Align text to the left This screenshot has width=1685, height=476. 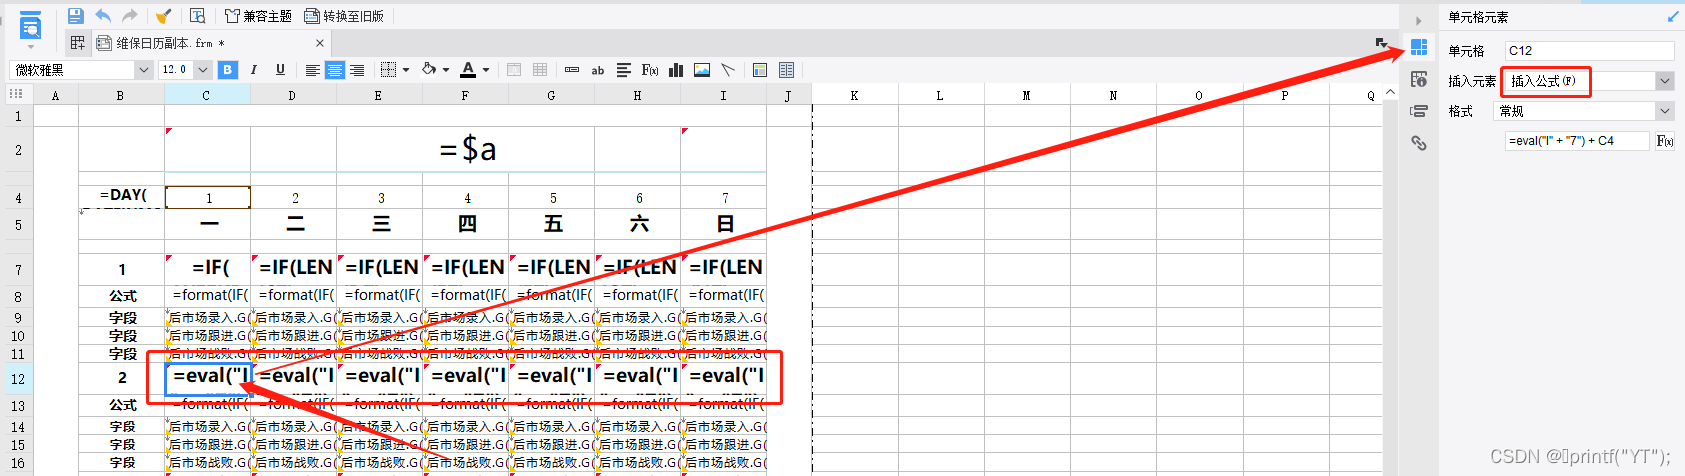pos(313,70)
